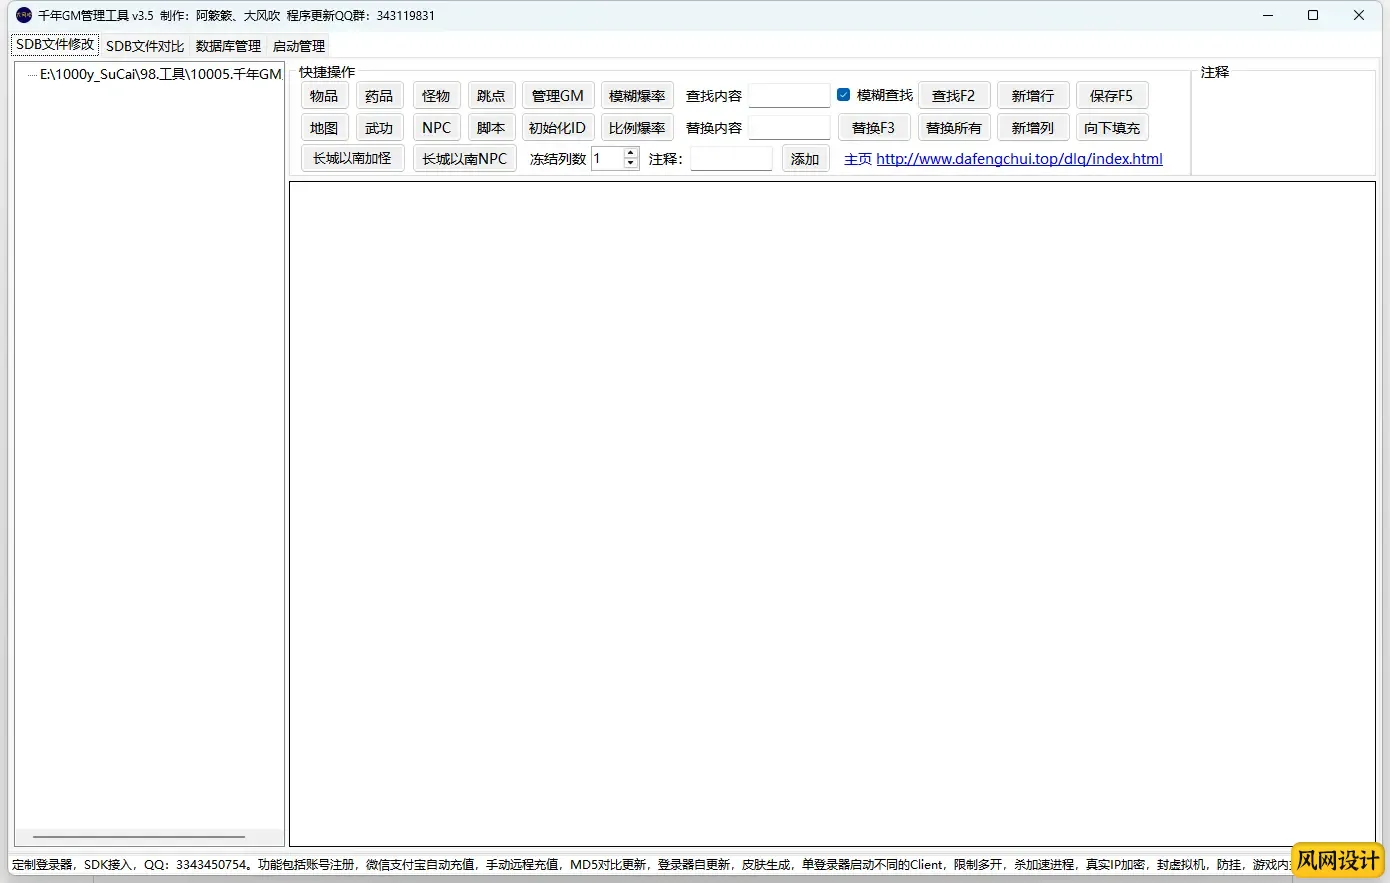The image size is (1390, 883).
Task: Open the 数据库管理 tab
Action: click(228, 46)
